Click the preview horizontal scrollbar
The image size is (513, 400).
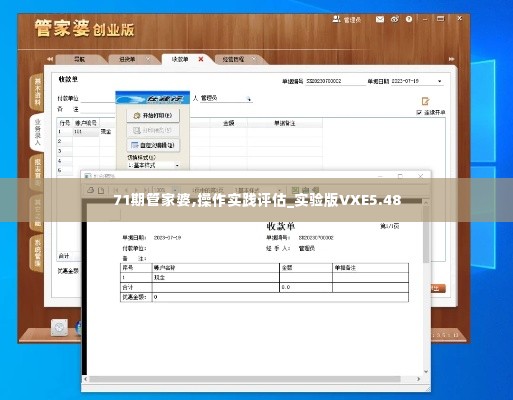click(x=245, y=379)
